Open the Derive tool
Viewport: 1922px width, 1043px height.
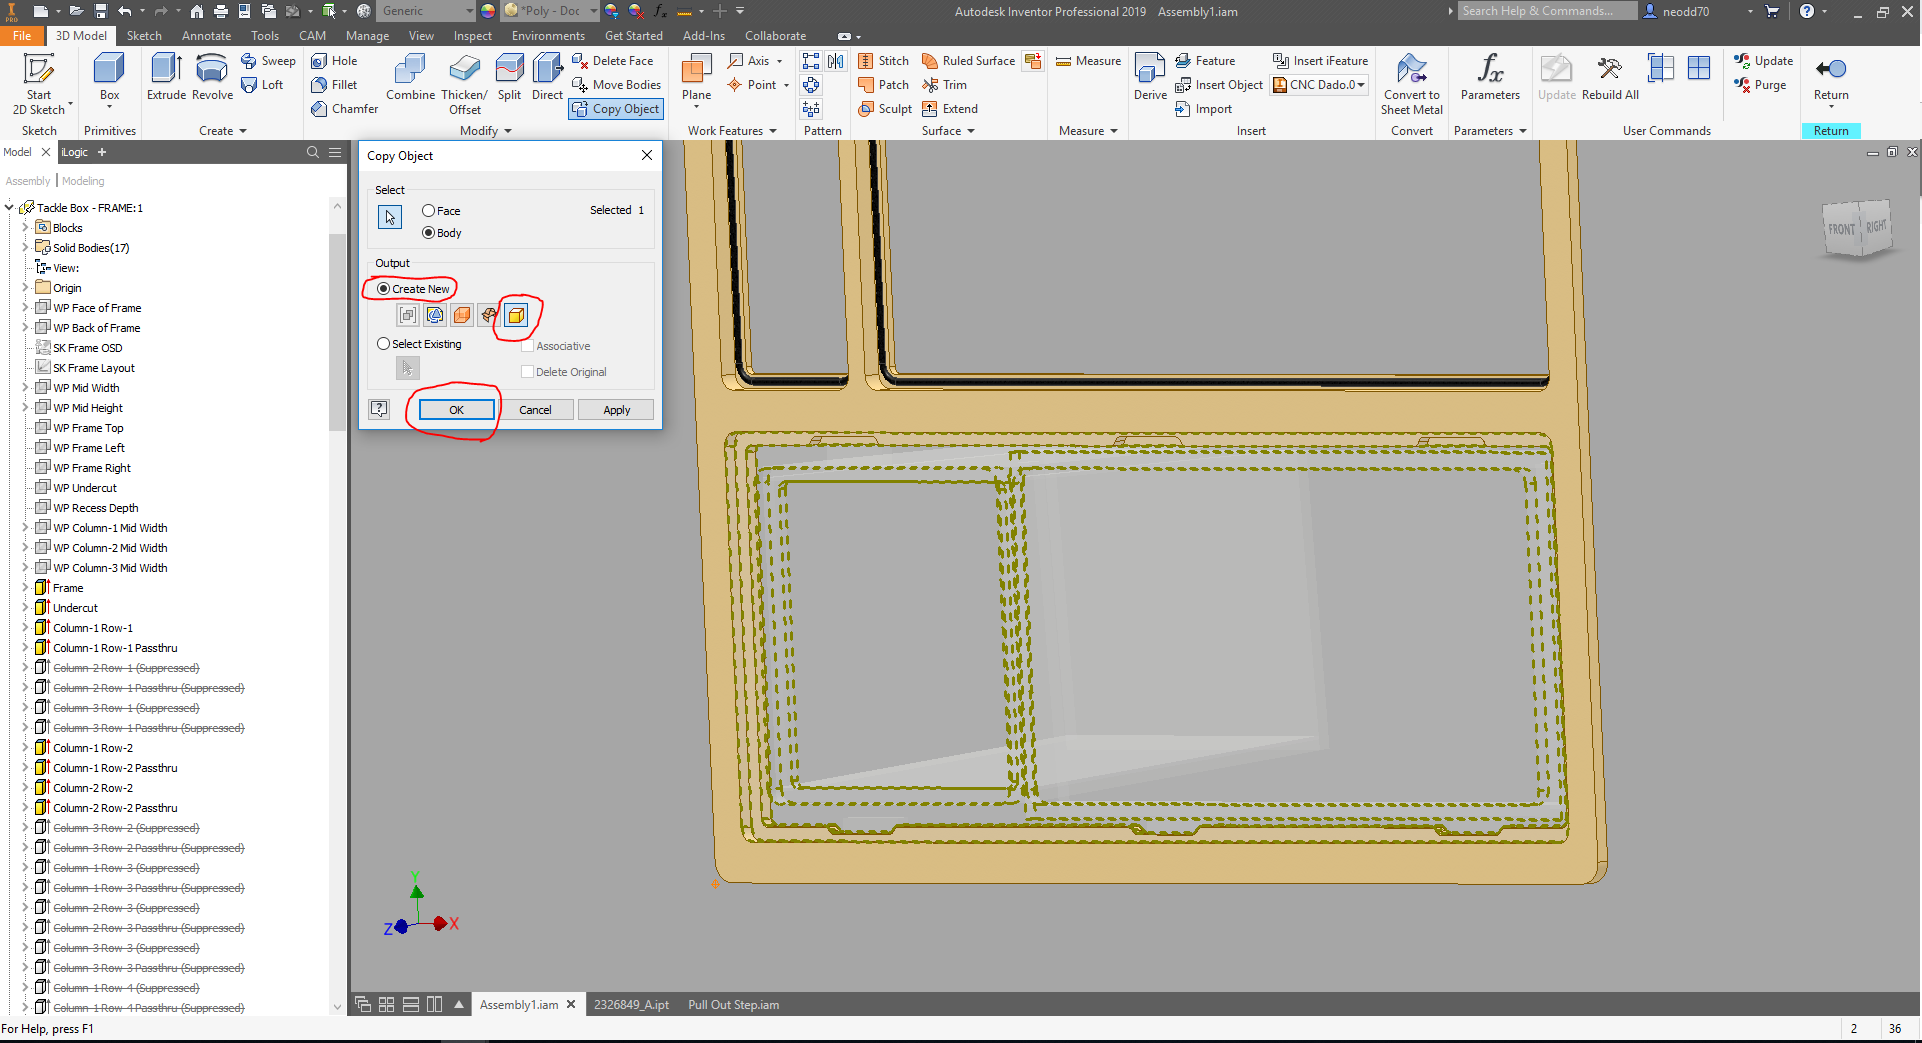click(x=1150, y=77)
